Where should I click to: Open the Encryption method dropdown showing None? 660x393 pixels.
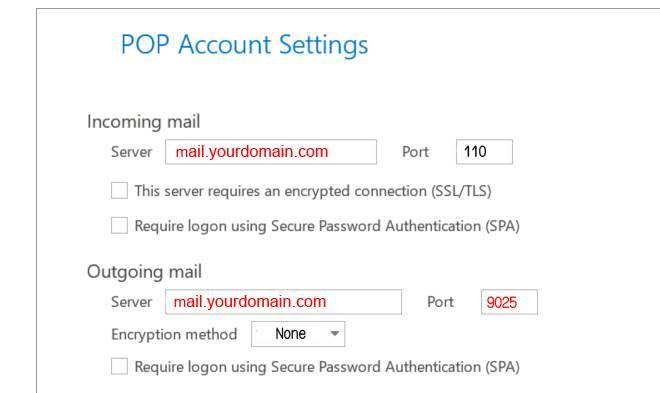tap(298, 334)
